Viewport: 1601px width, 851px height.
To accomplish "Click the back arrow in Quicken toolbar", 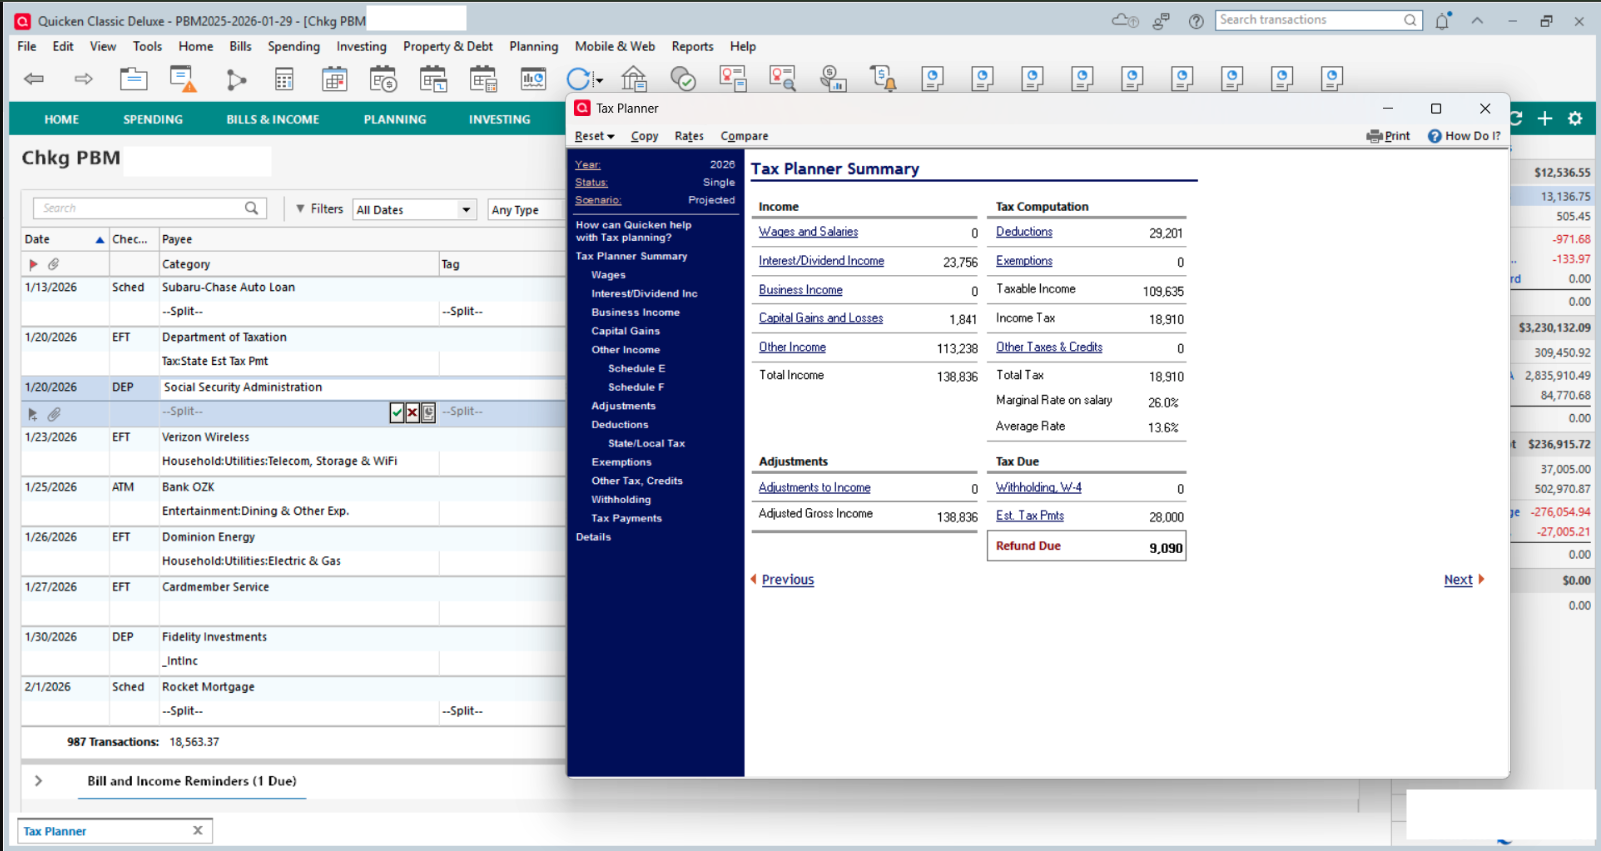I will pos(34,79).
